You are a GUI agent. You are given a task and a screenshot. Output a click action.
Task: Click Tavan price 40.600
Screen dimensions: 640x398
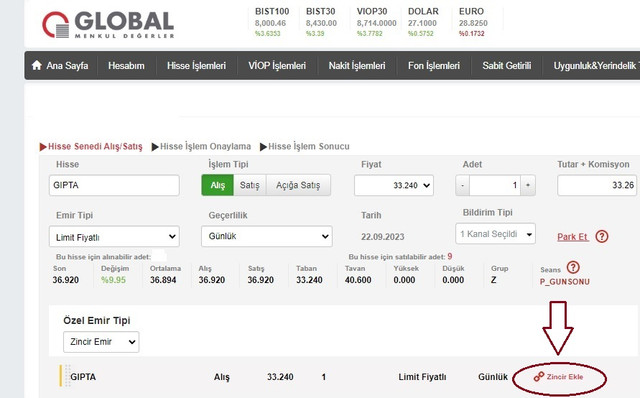click(x=358, y=280)
